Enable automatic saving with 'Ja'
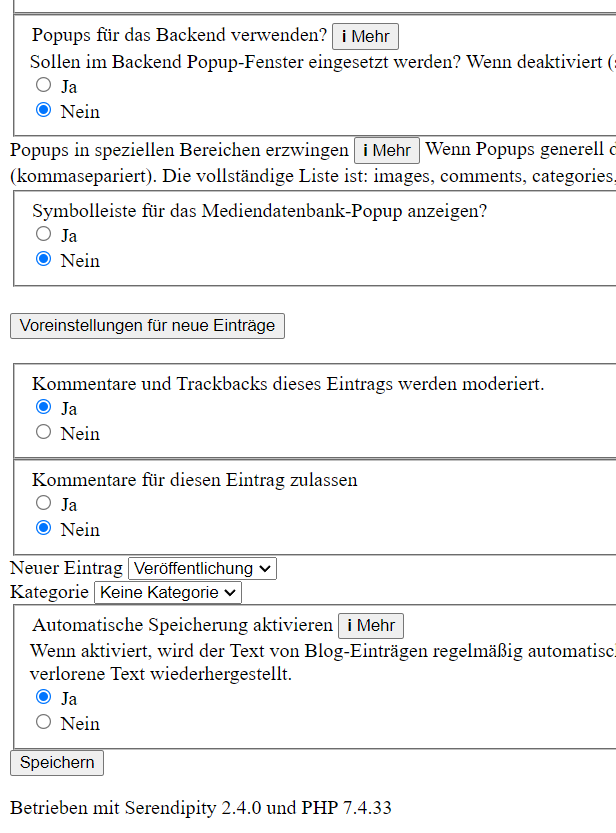Screen dimensions: 616x833 (x=44, y=698)
